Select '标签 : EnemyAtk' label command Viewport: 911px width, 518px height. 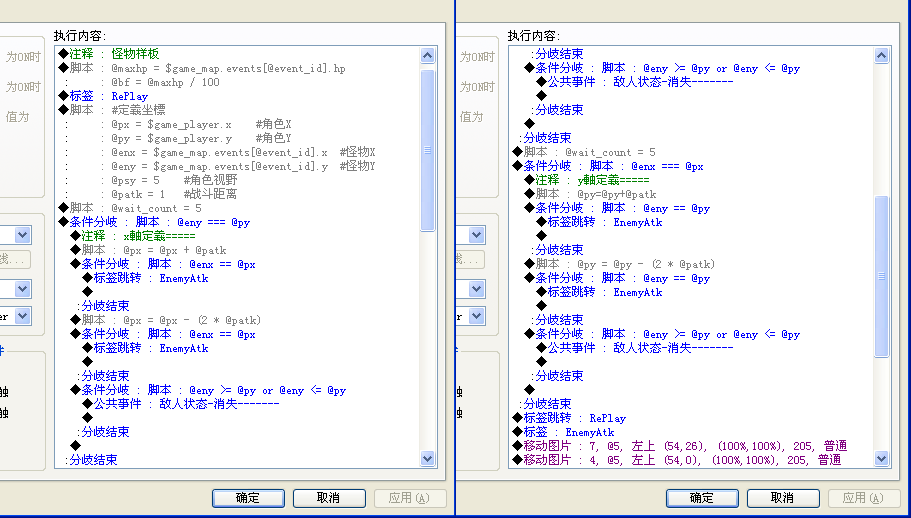[x=563, y=432]
